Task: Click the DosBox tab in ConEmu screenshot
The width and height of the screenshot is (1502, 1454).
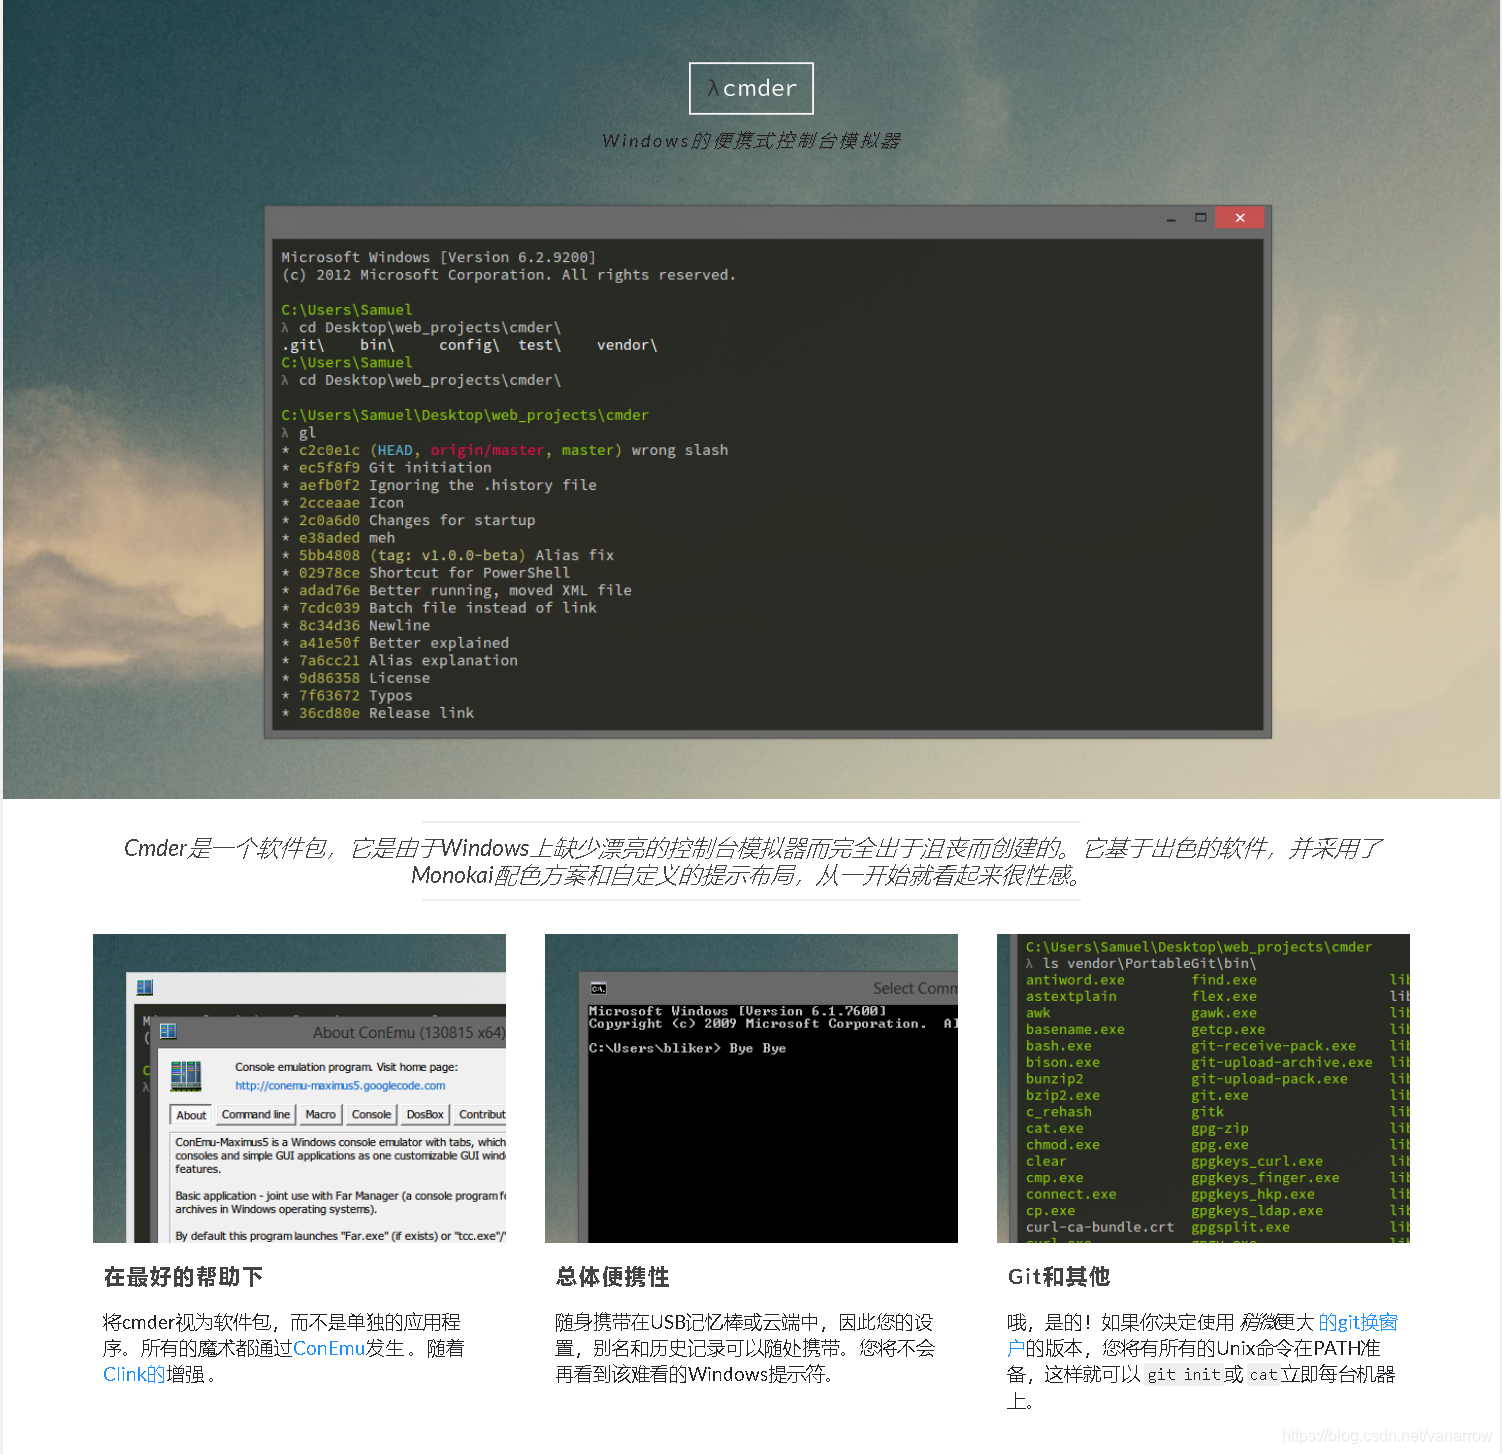Action: [x=425, y=1114]
